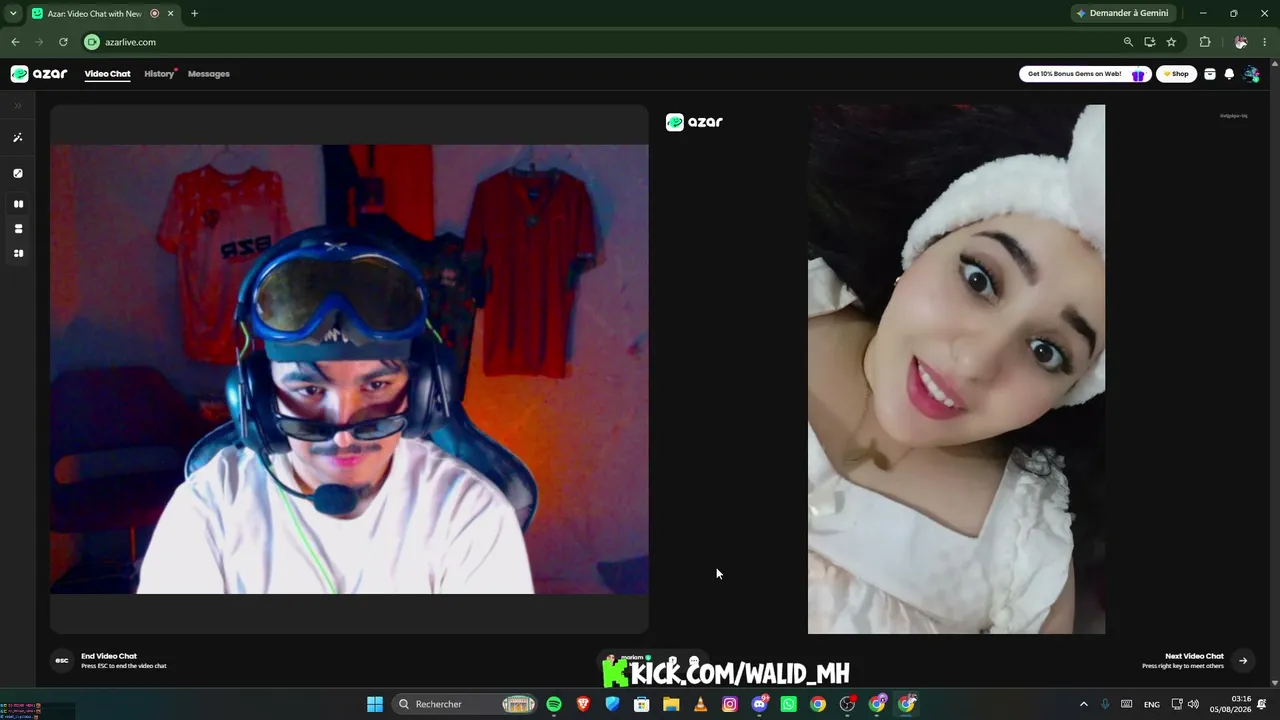Open WhatsApp from the taskbar

point(789,704)
